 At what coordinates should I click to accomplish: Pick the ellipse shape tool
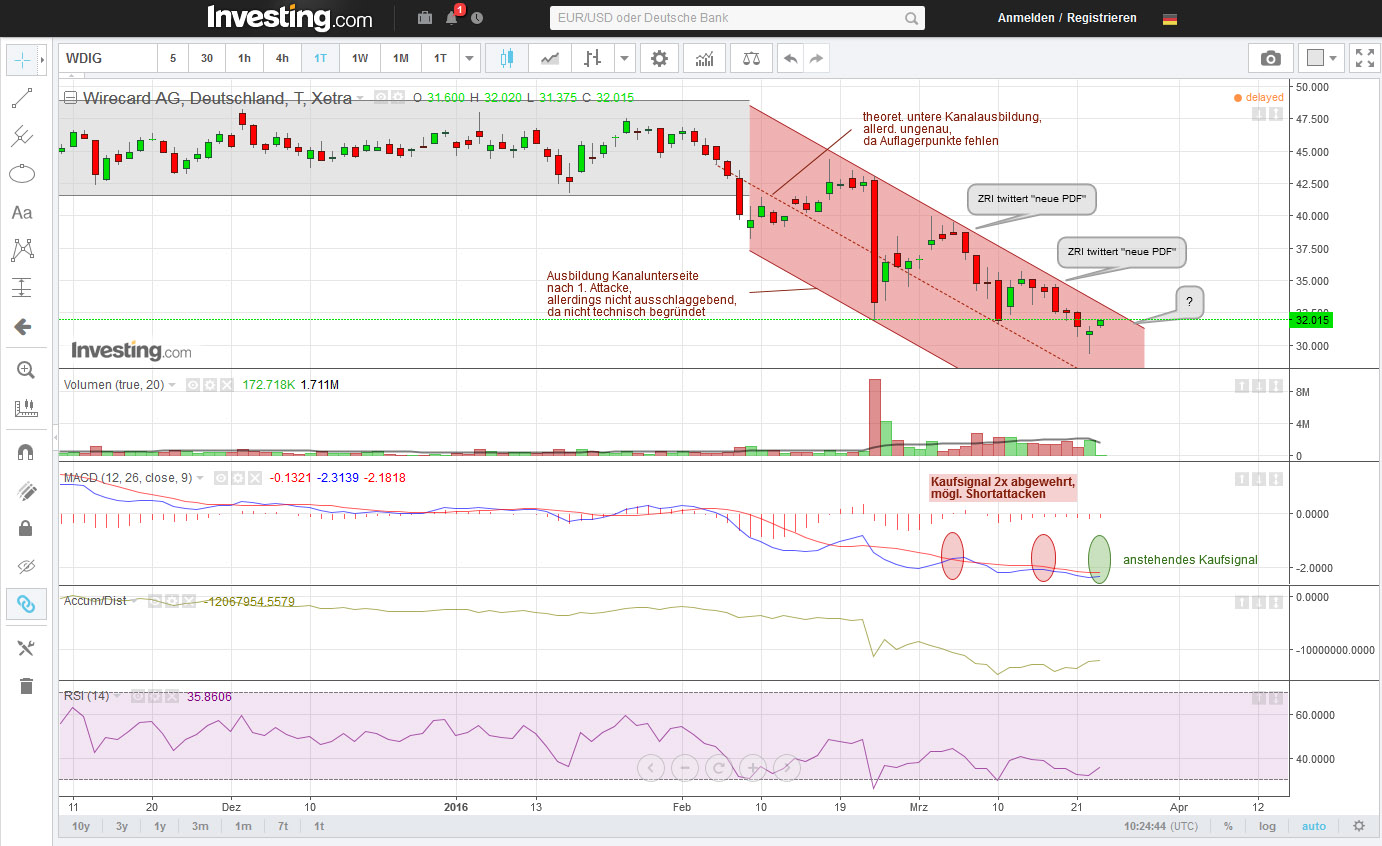[22, 174]
